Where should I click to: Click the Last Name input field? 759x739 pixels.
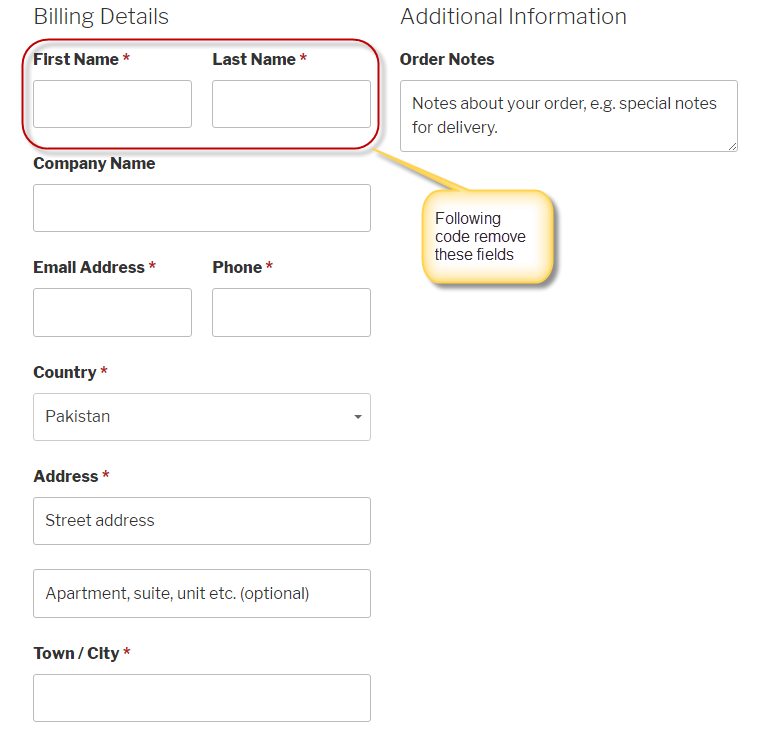click(291, 104)
